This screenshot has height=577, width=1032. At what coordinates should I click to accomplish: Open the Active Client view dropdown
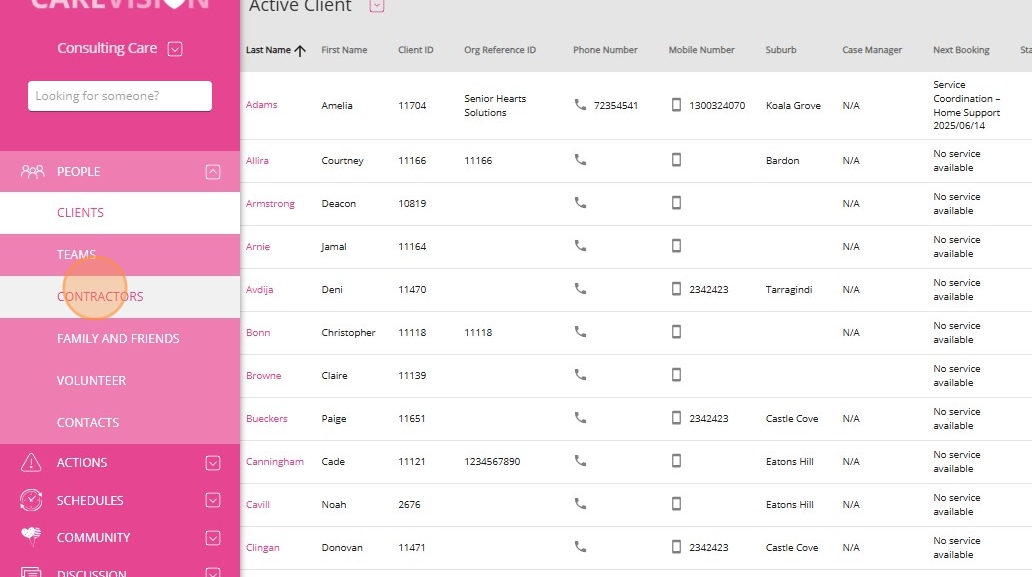point(376,6)
